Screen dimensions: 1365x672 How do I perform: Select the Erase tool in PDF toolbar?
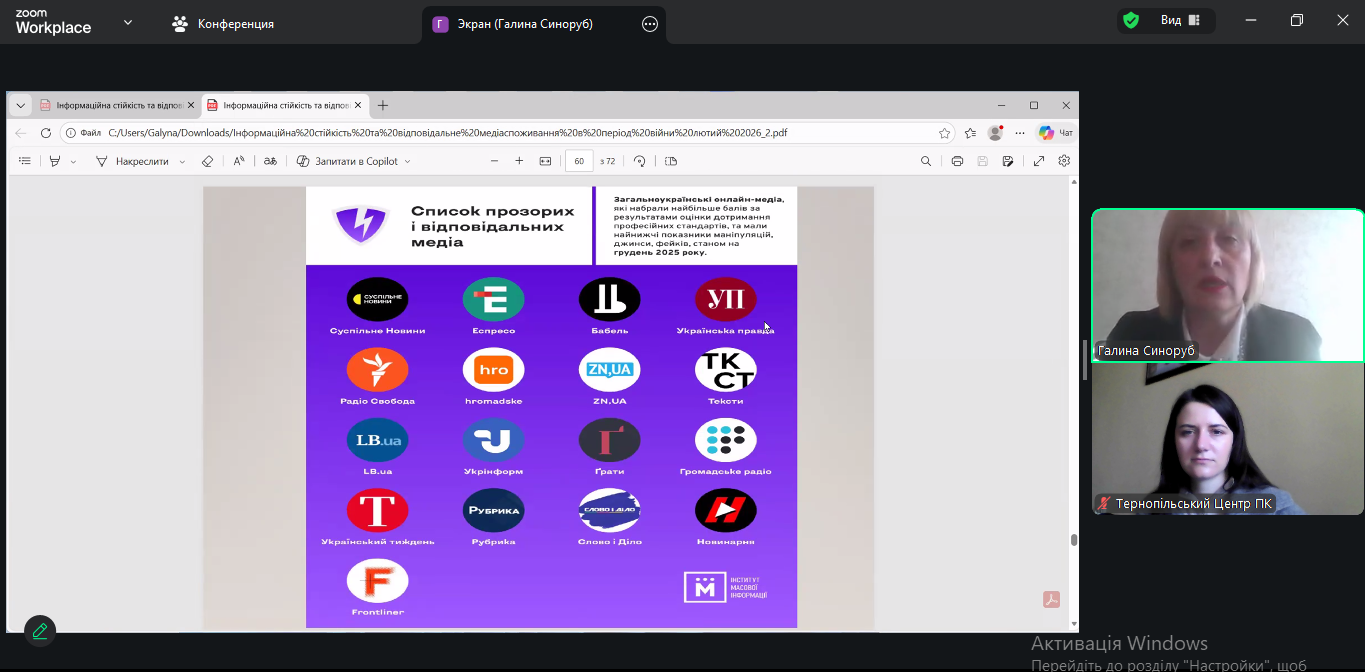(207, 161)
